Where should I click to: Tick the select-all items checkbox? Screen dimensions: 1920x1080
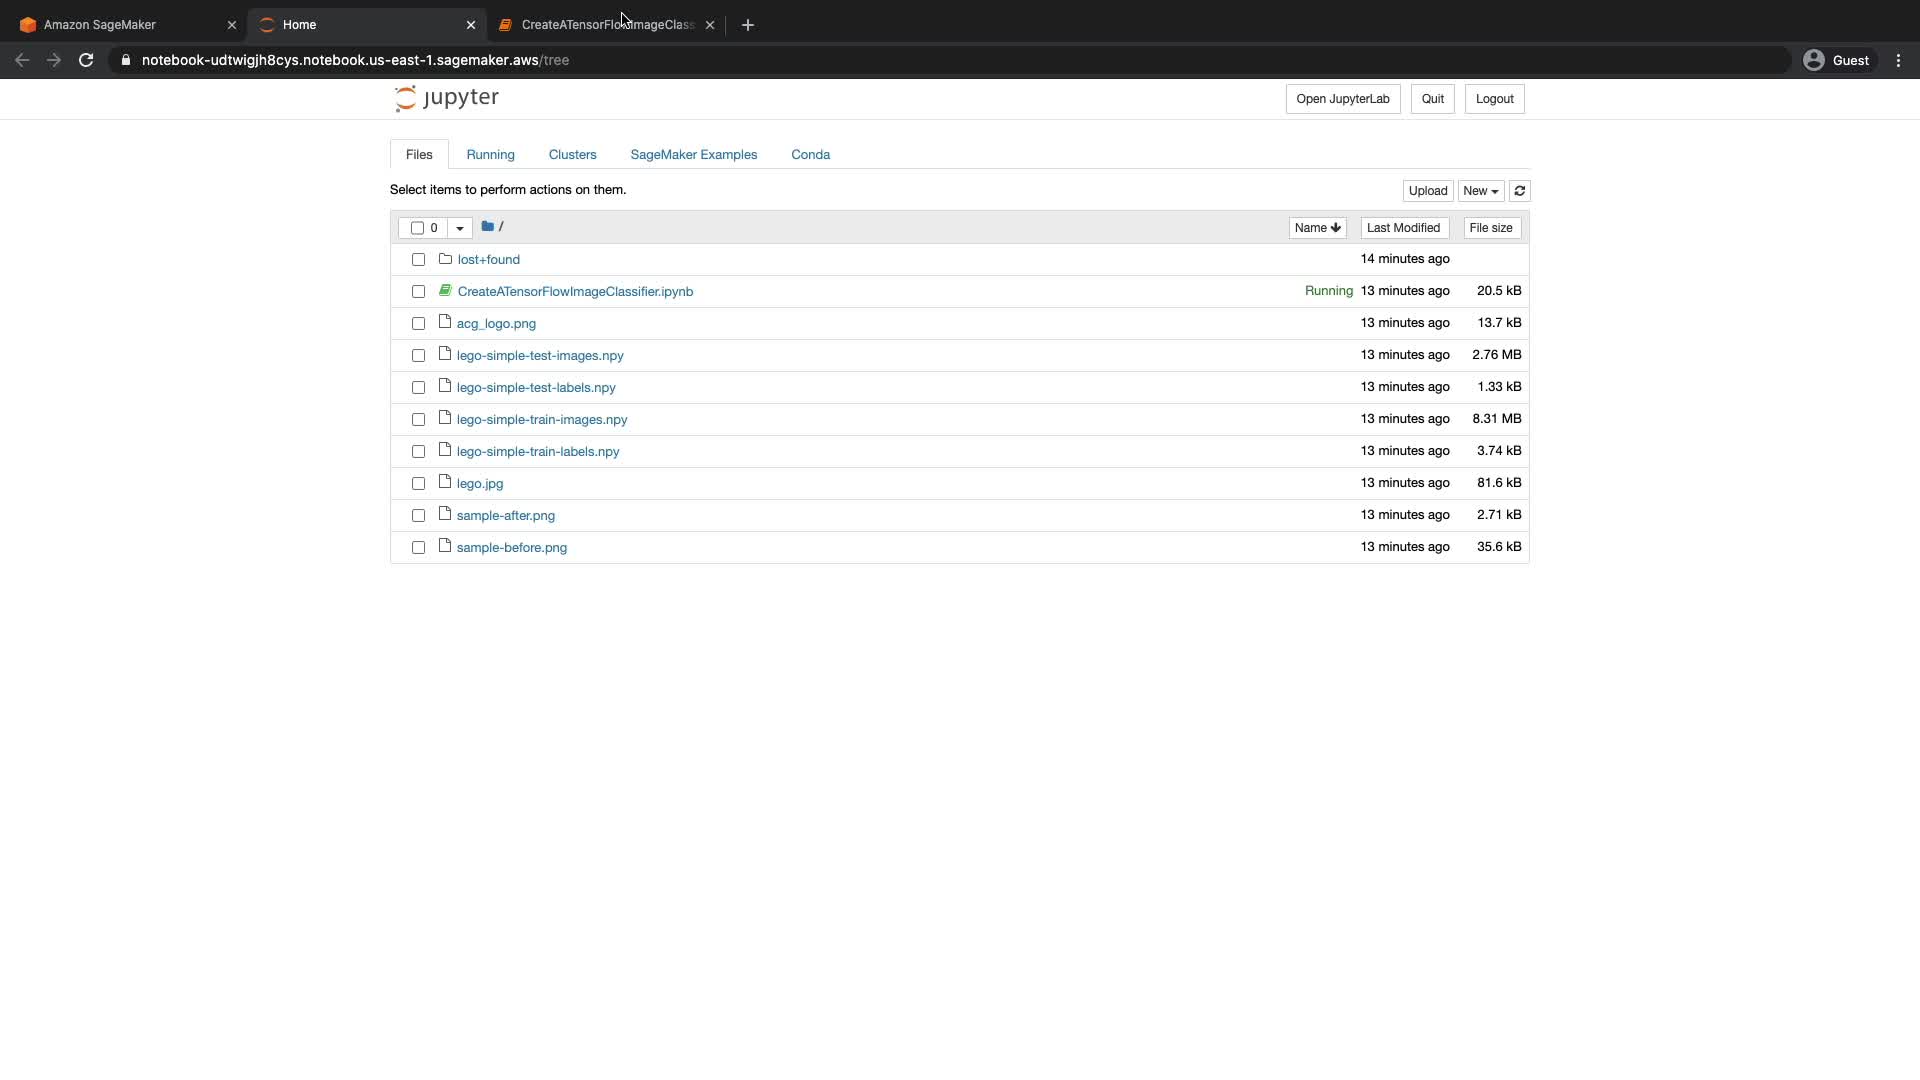[417, 228]
